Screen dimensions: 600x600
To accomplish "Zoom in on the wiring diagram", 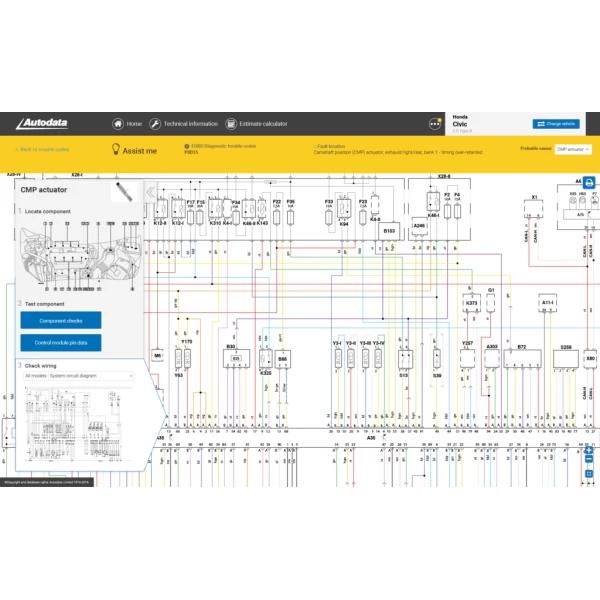I will [x=589, y=450].
